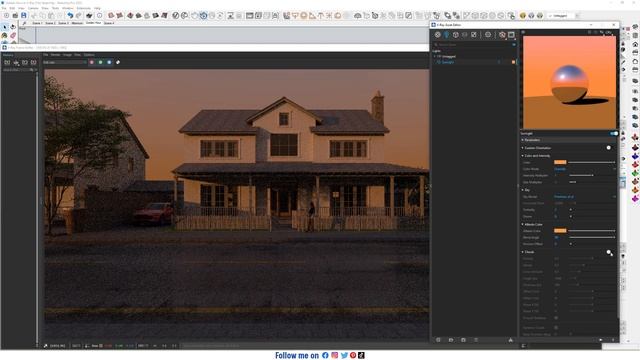Image resolution: width=640 pixels, height=360 pixels.
Task: Switch to the Scene 4 tab
Action: coord(109,23)
